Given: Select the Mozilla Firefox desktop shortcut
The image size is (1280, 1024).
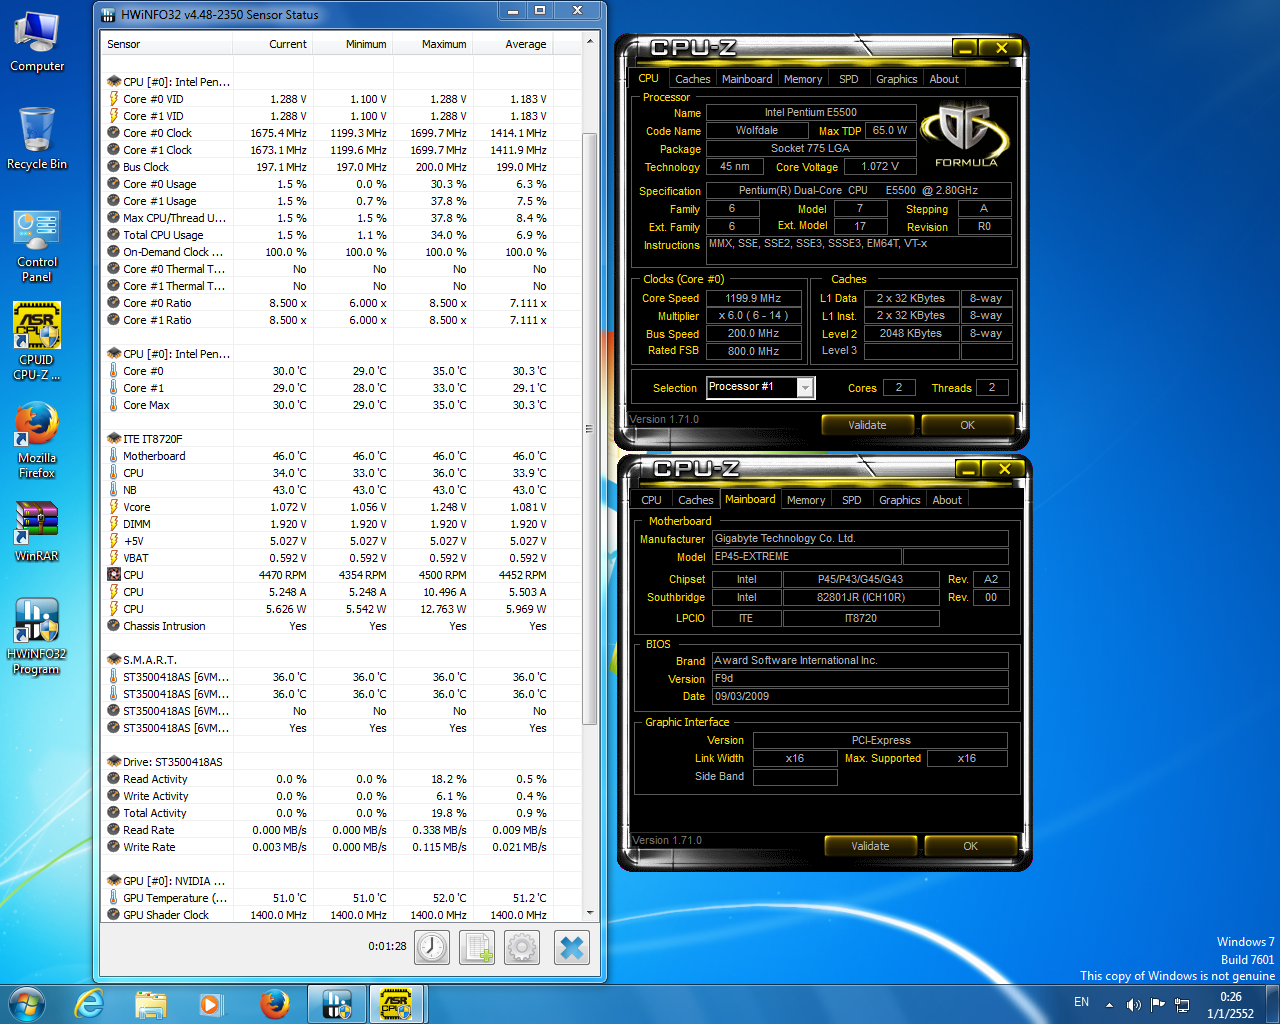Looking at the screenshot, I should point(37,440).
